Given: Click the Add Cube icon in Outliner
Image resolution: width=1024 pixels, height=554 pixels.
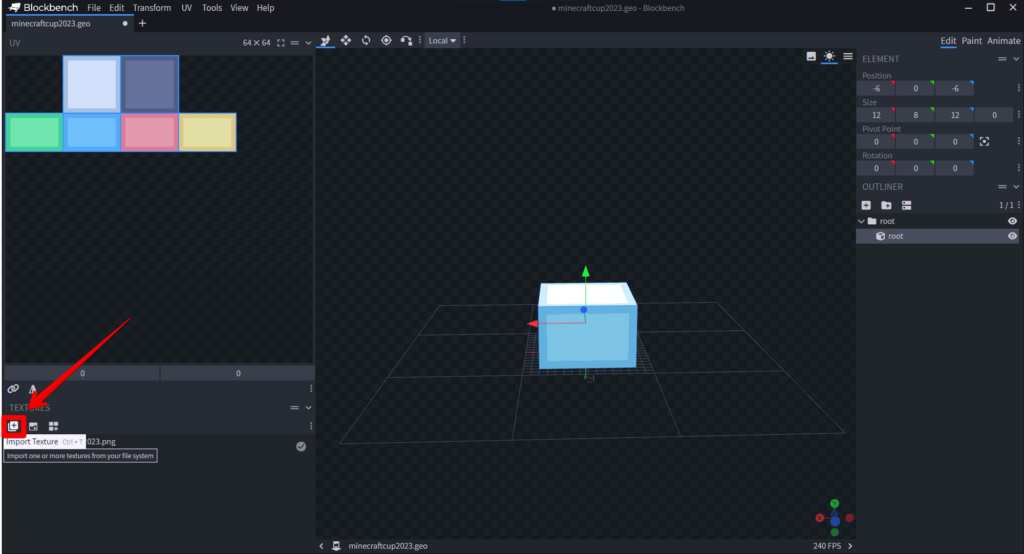Looking at the screenshot, I should (866, 205).
